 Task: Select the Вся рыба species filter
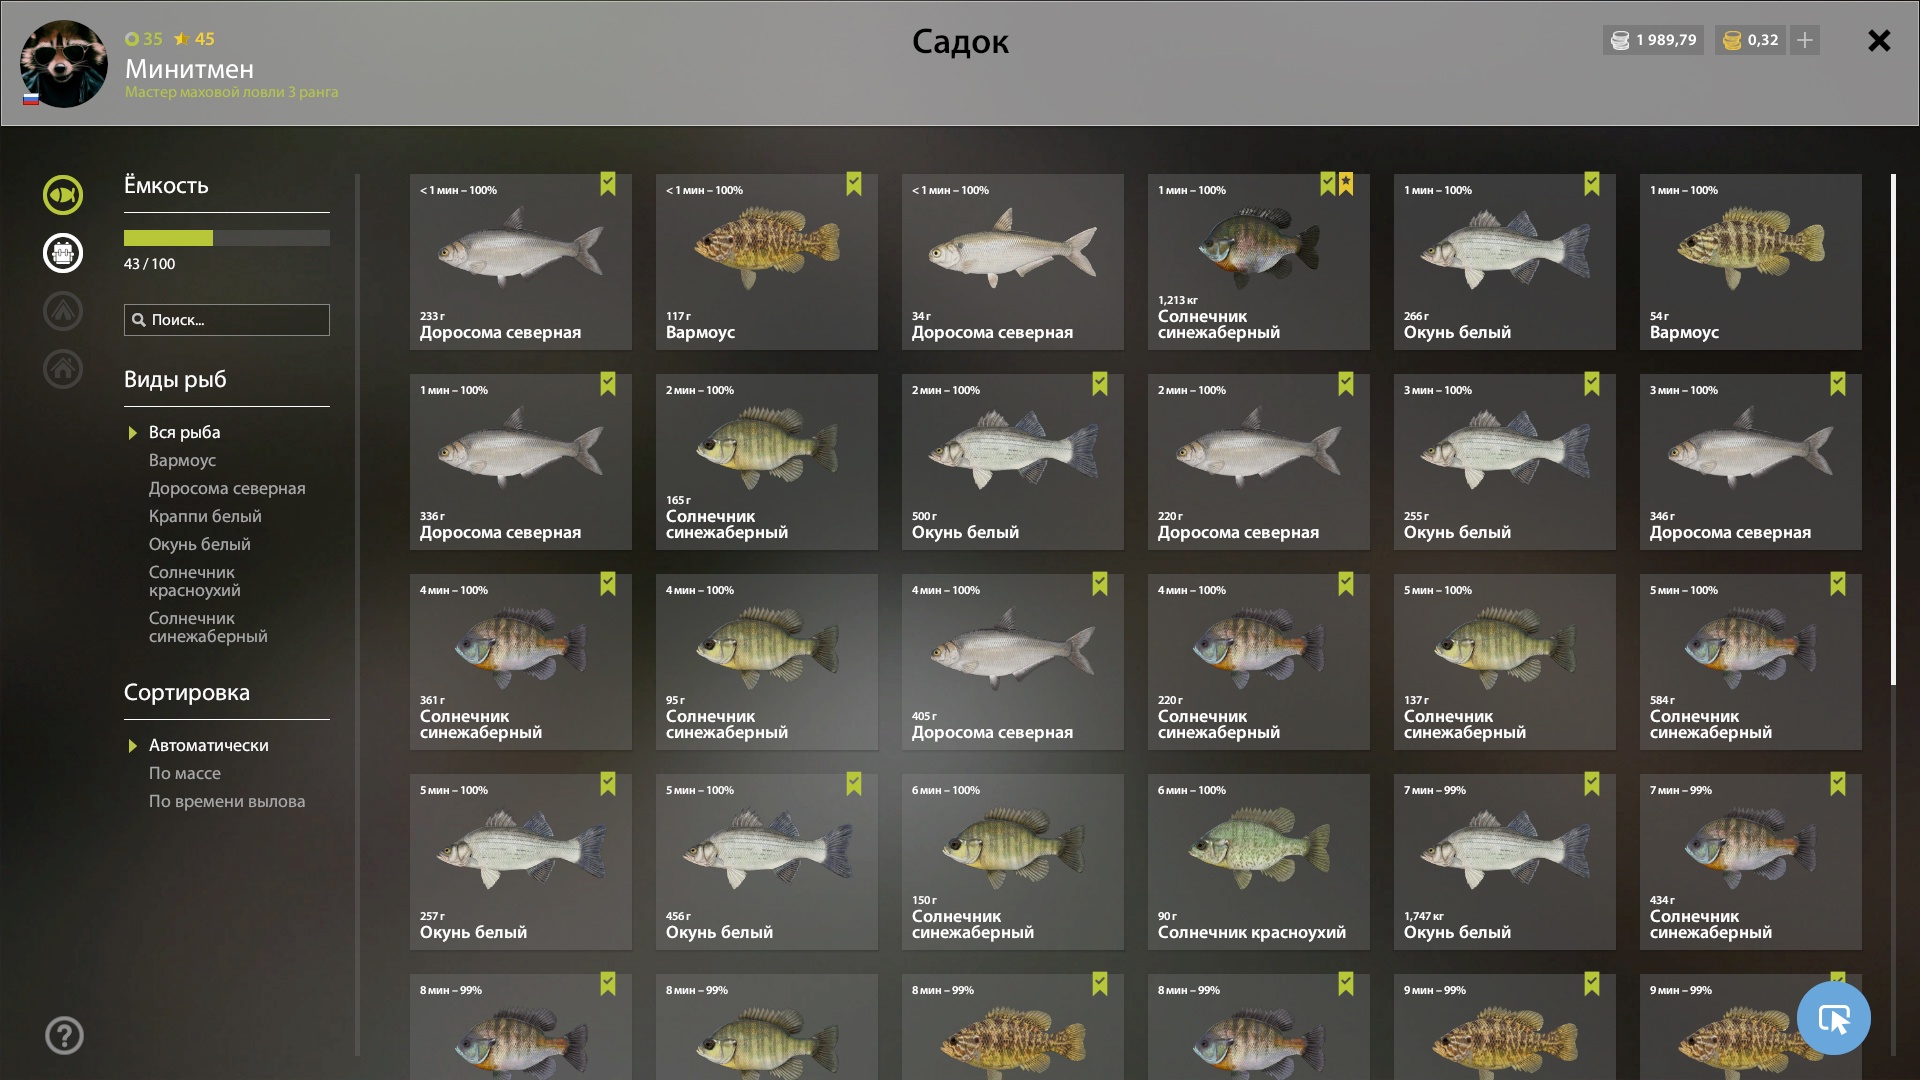coord(185,432)
